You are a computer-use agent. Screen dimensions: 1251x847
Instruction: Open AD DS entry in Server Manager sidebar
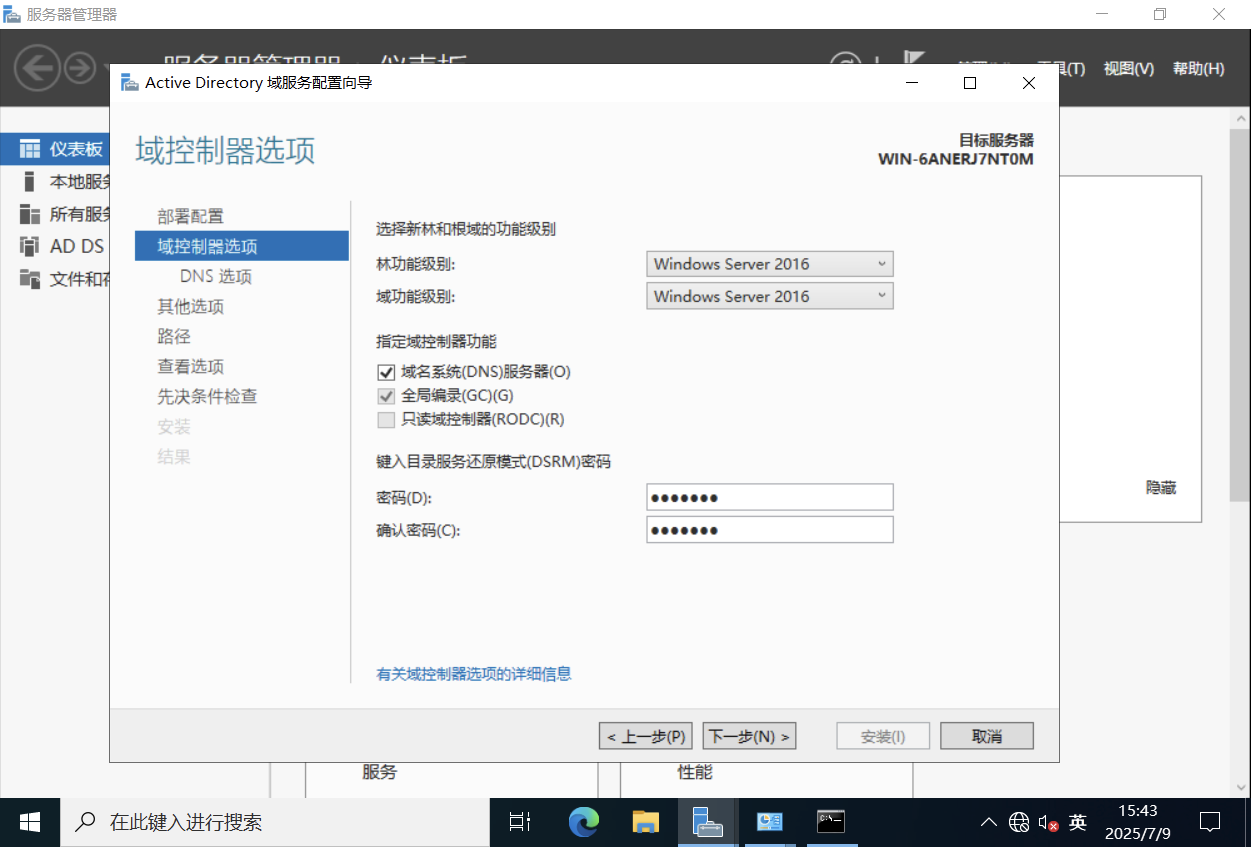pyautogui.click(x=77, y=246)
